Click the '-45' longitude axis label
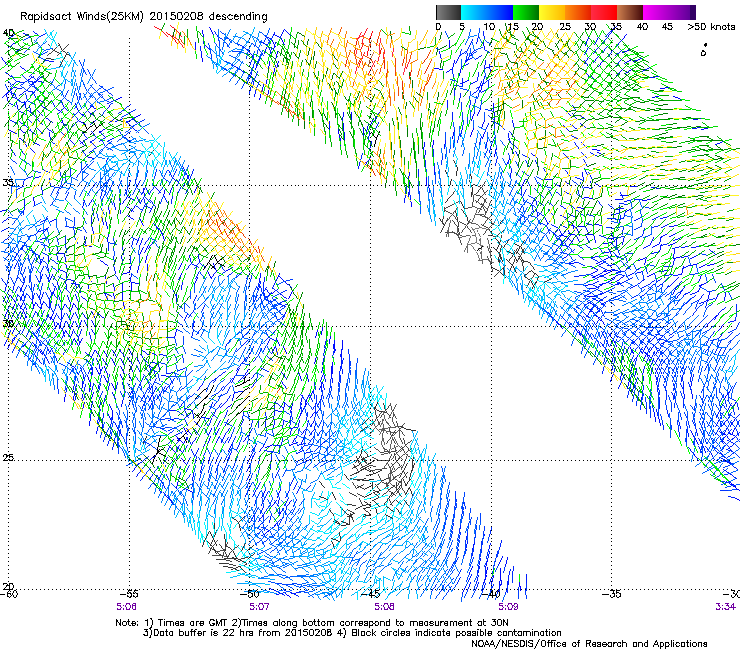 [370, 593]
